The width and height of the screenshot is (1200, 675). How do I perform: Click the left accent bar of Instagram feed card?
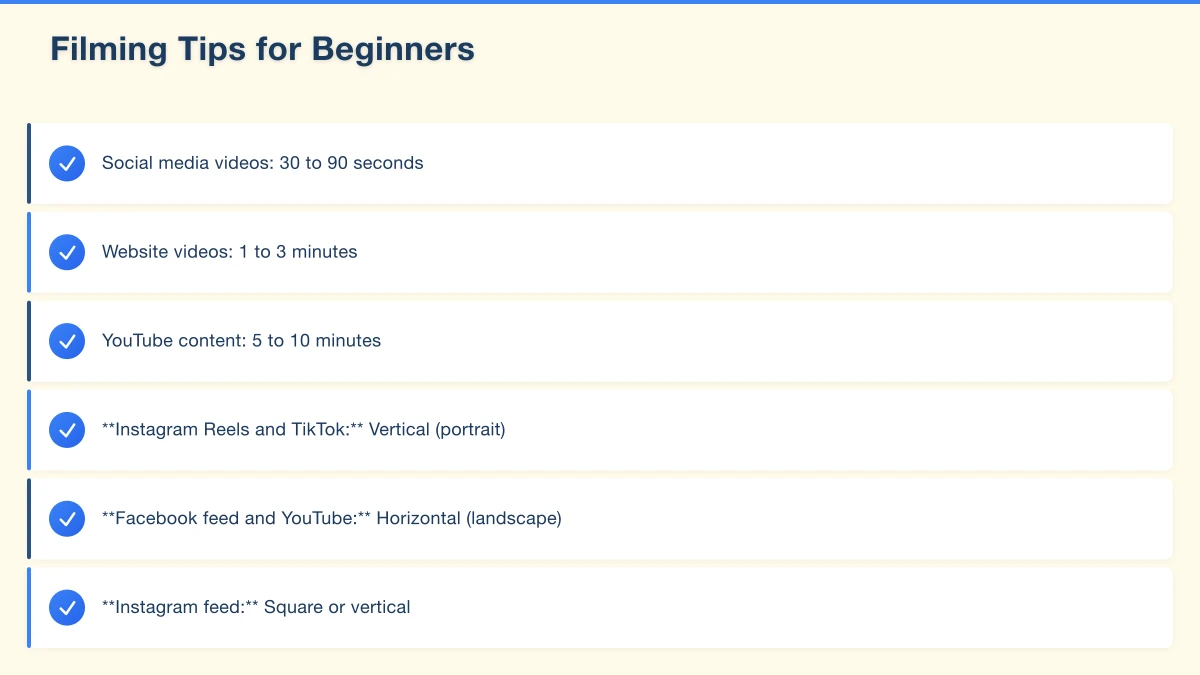pyautogui.click(x=29, y=607)
